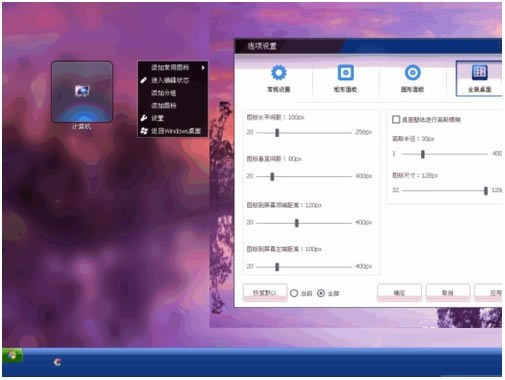Switch to the 矩形面板 square-icon tab
This screenshot has width=505, height=380.
[346, 79]
